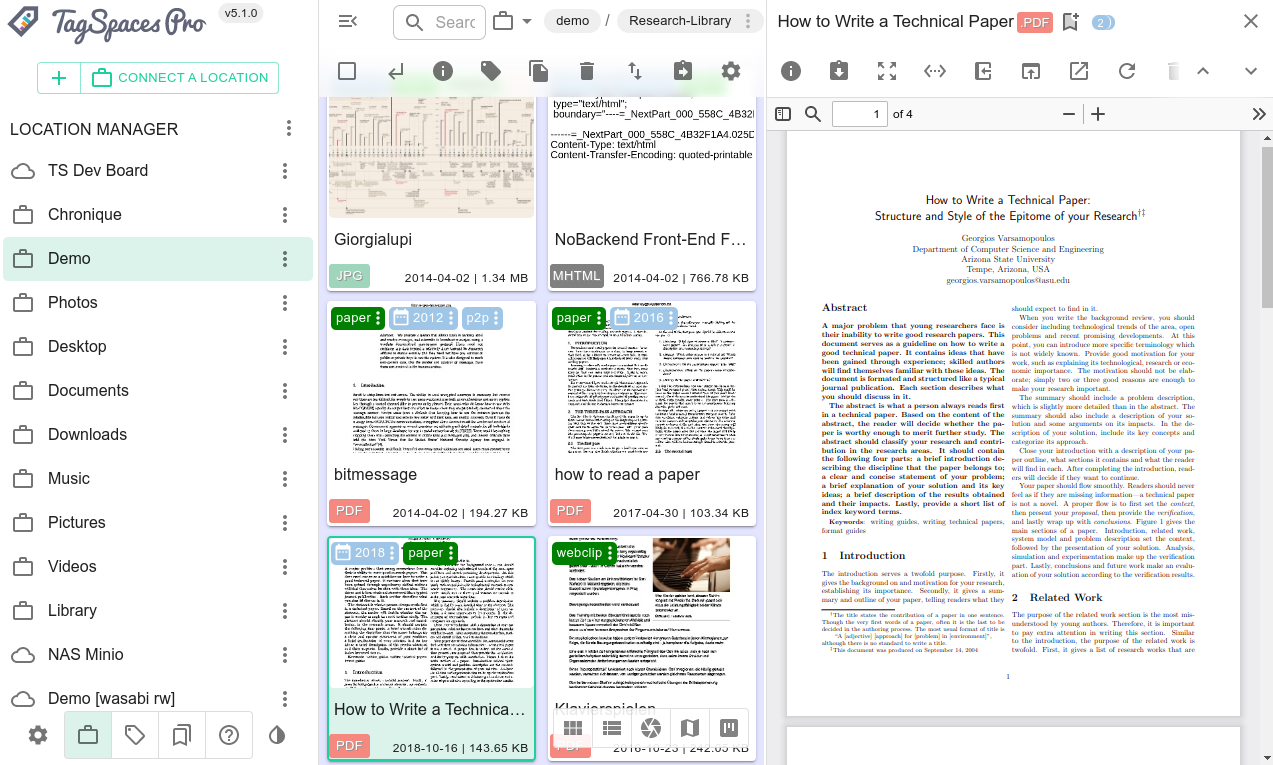Viewport: 1273px width, 765px height.
Task: Click 2016 tag on how to read a paper
Action: (x=642, y=318)
